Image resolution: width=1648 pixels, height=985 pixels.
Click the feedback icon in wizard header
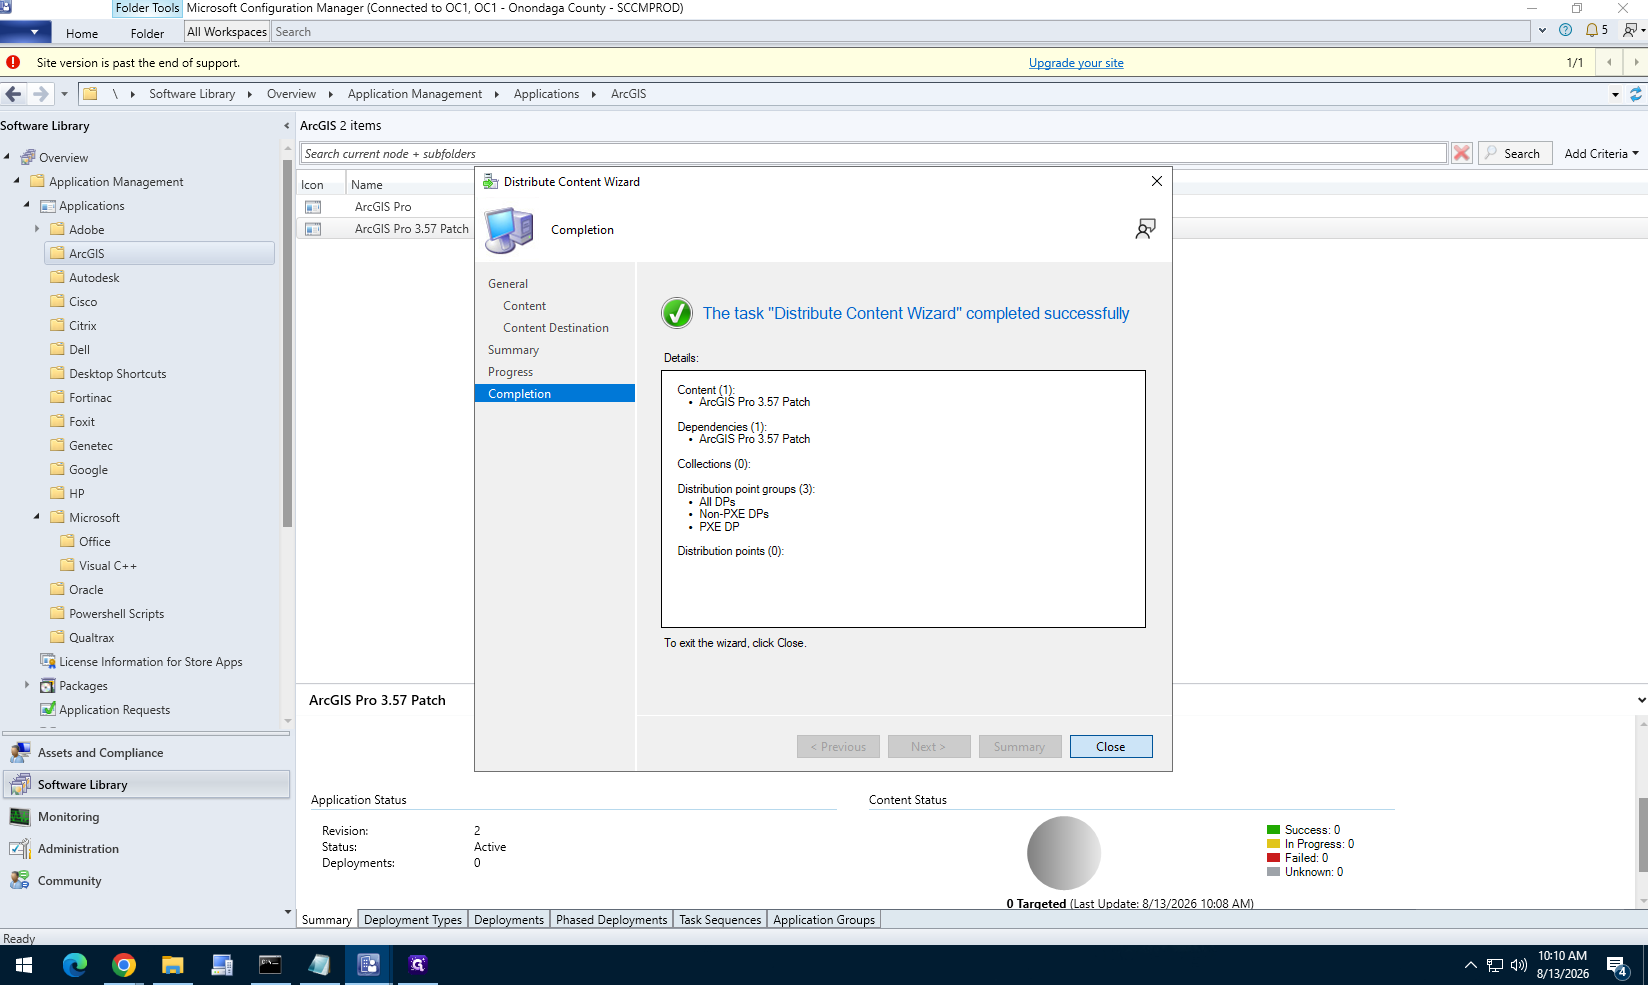point(1145,229)
